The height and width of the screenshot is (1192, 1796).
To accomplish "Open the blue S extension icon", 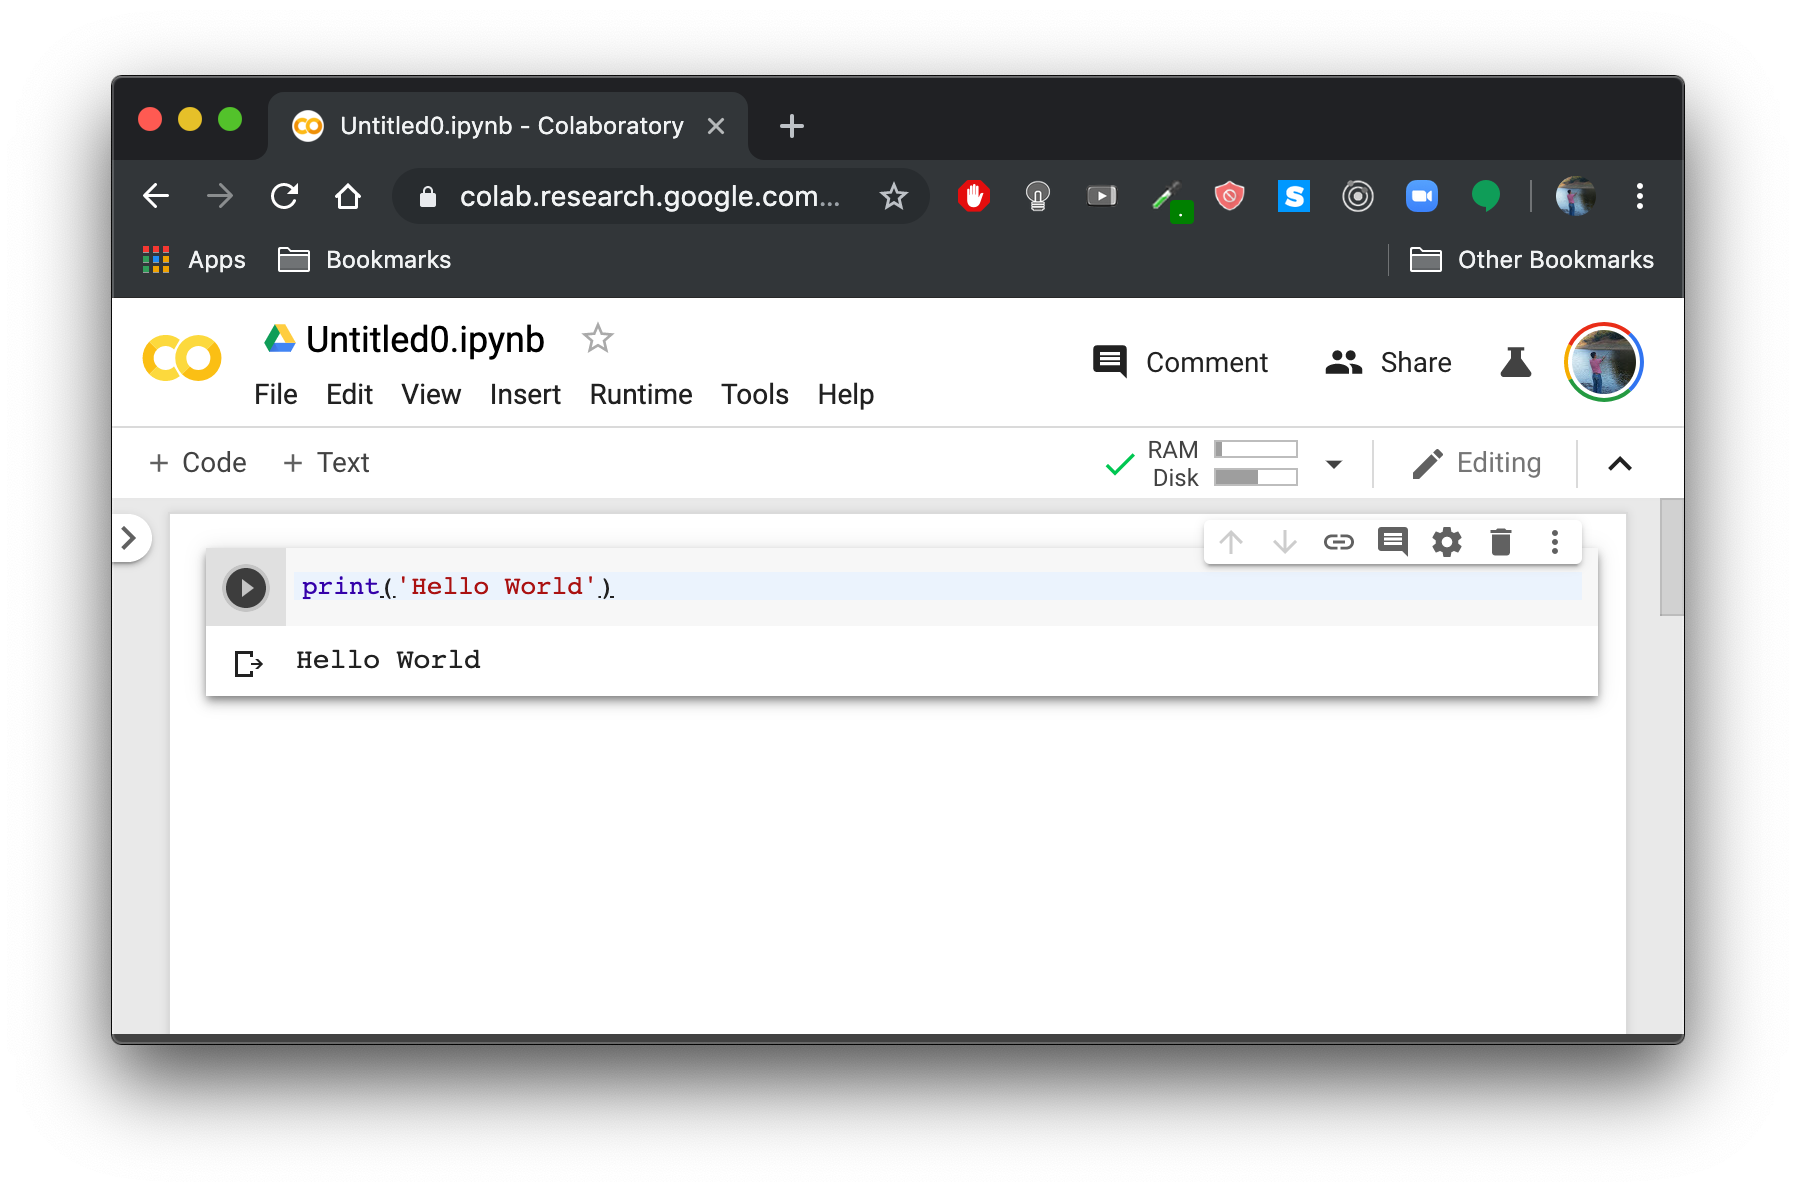I will [x=1294, y=196].
